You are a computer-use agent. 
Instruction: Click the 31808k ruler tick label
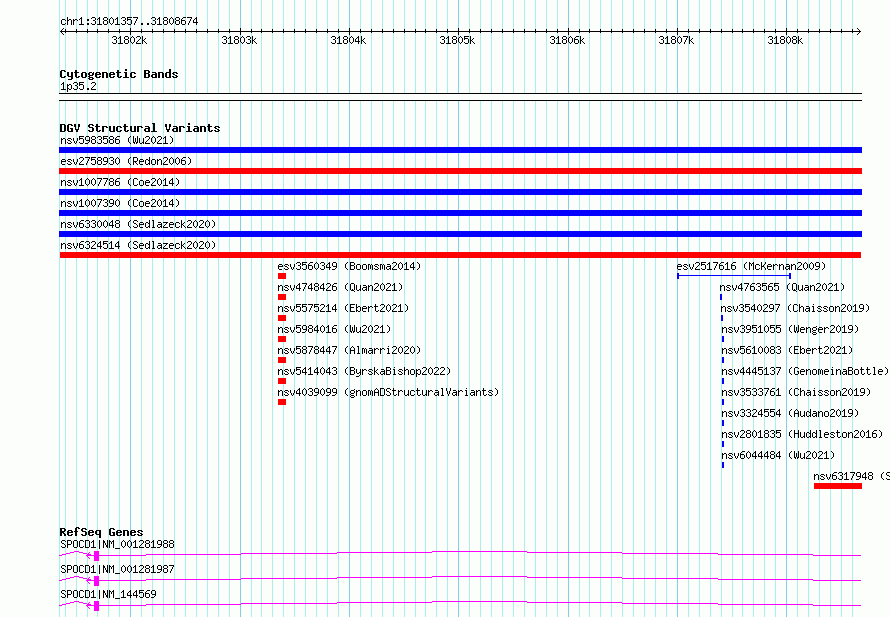(x=785, y=40)
